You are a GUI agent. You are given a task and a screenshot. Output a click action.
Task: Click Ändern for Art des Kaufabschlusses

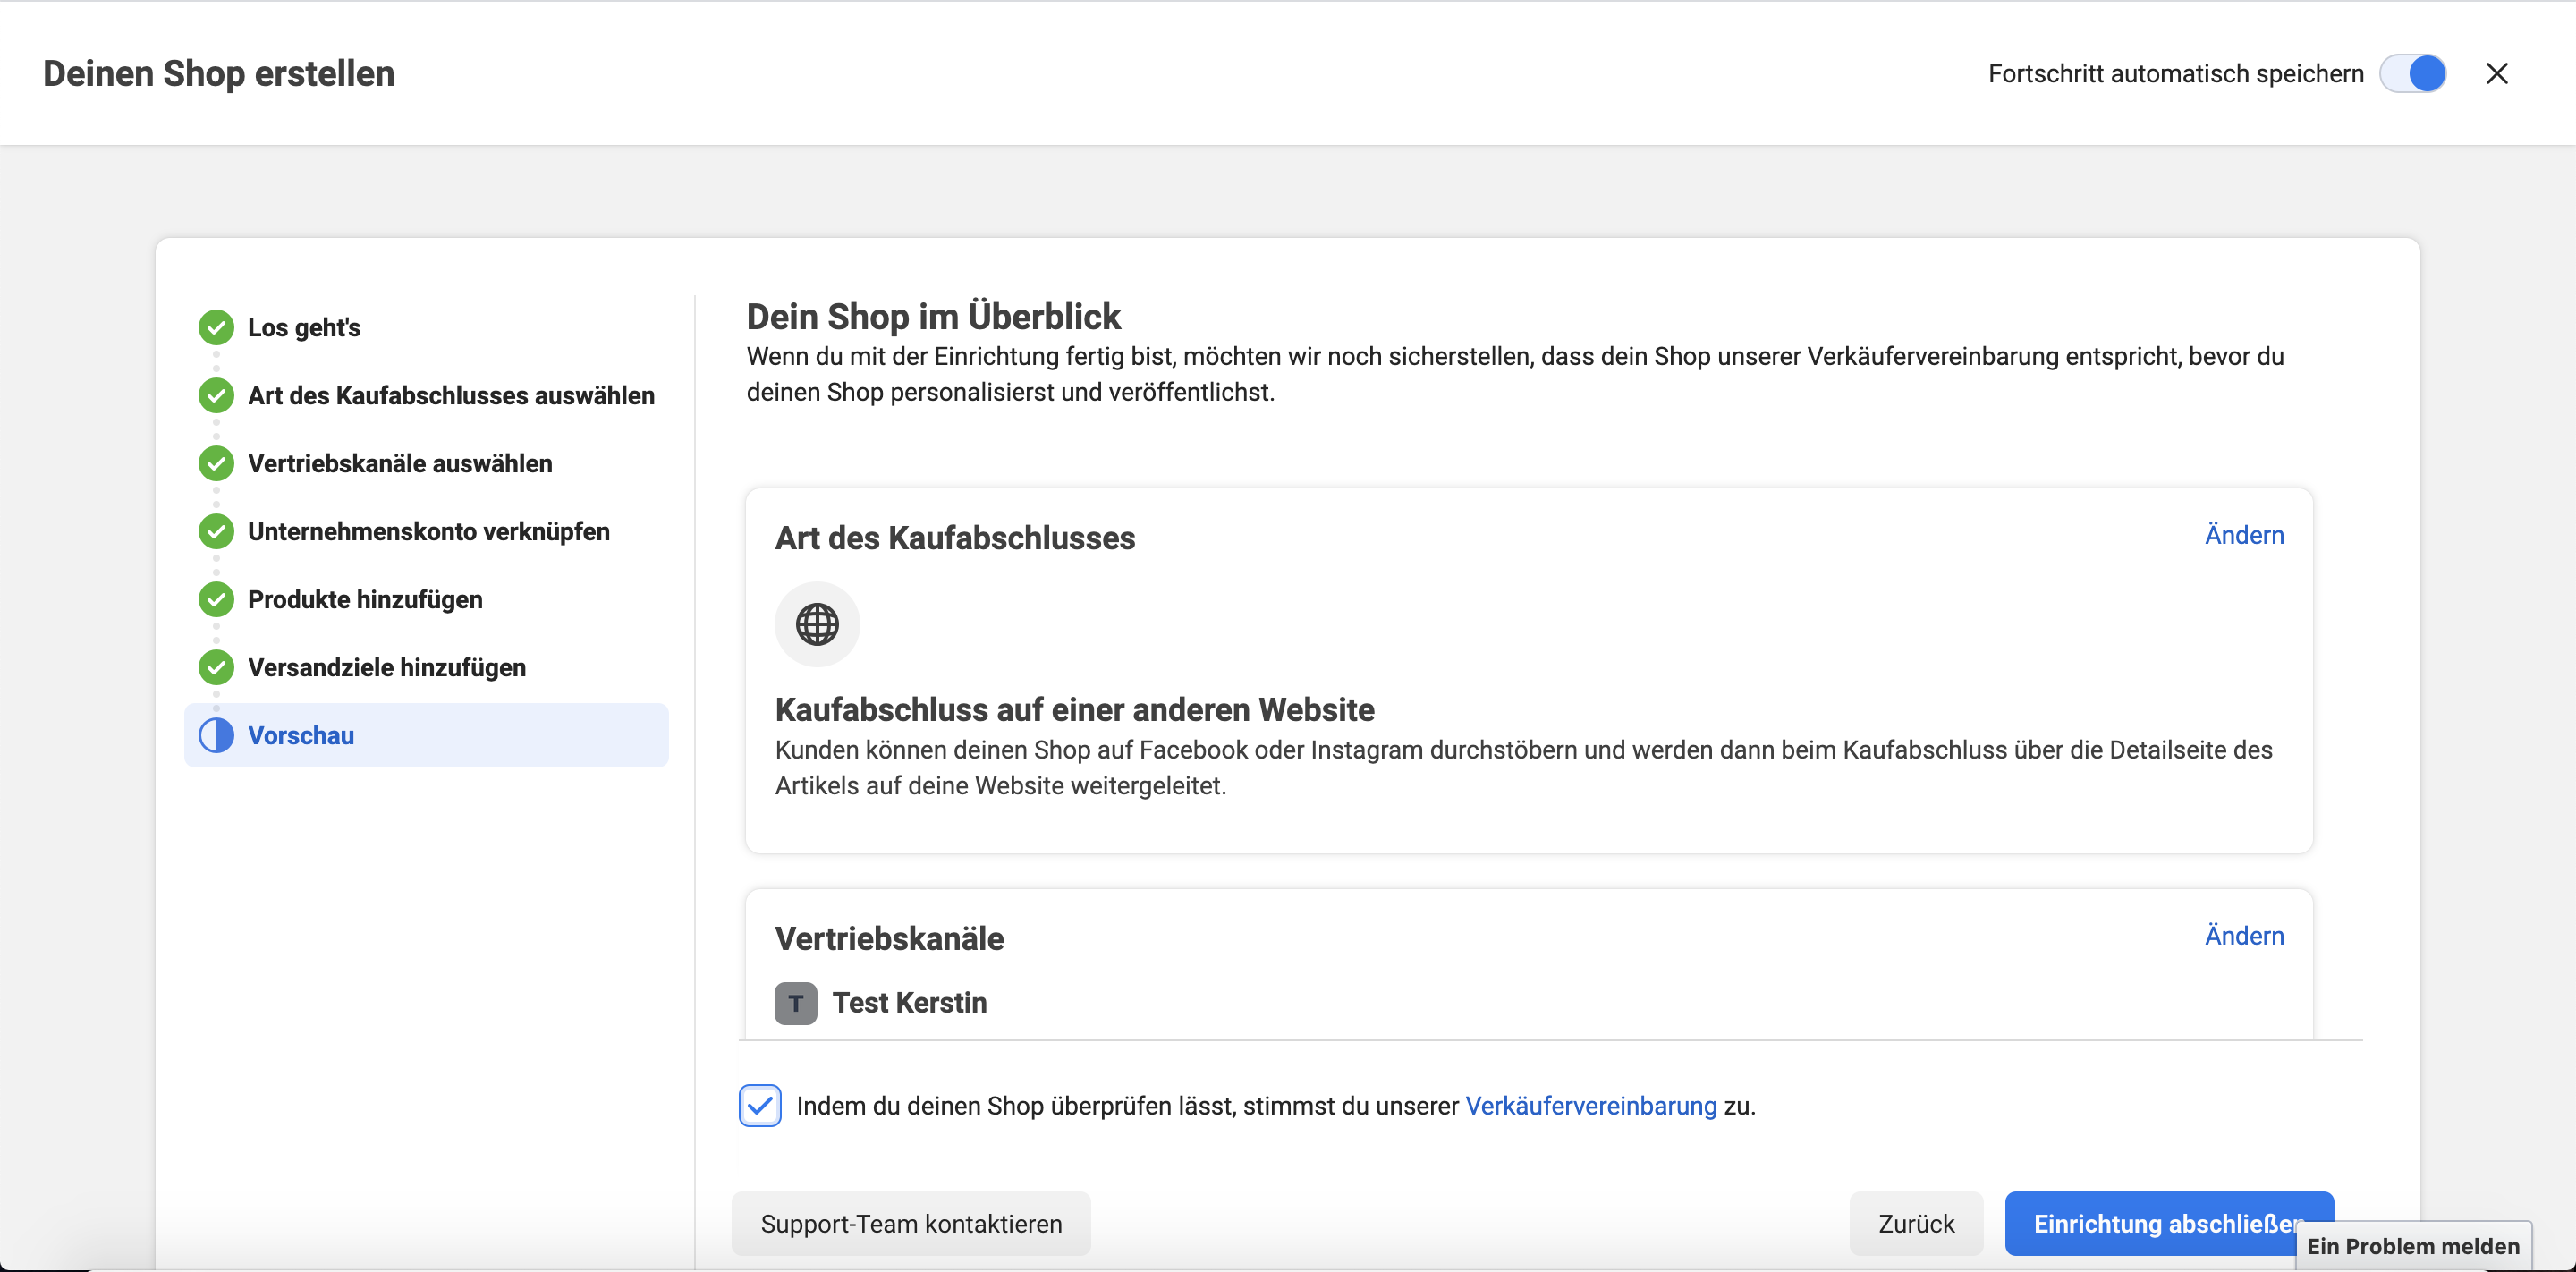coord(2244,535)
